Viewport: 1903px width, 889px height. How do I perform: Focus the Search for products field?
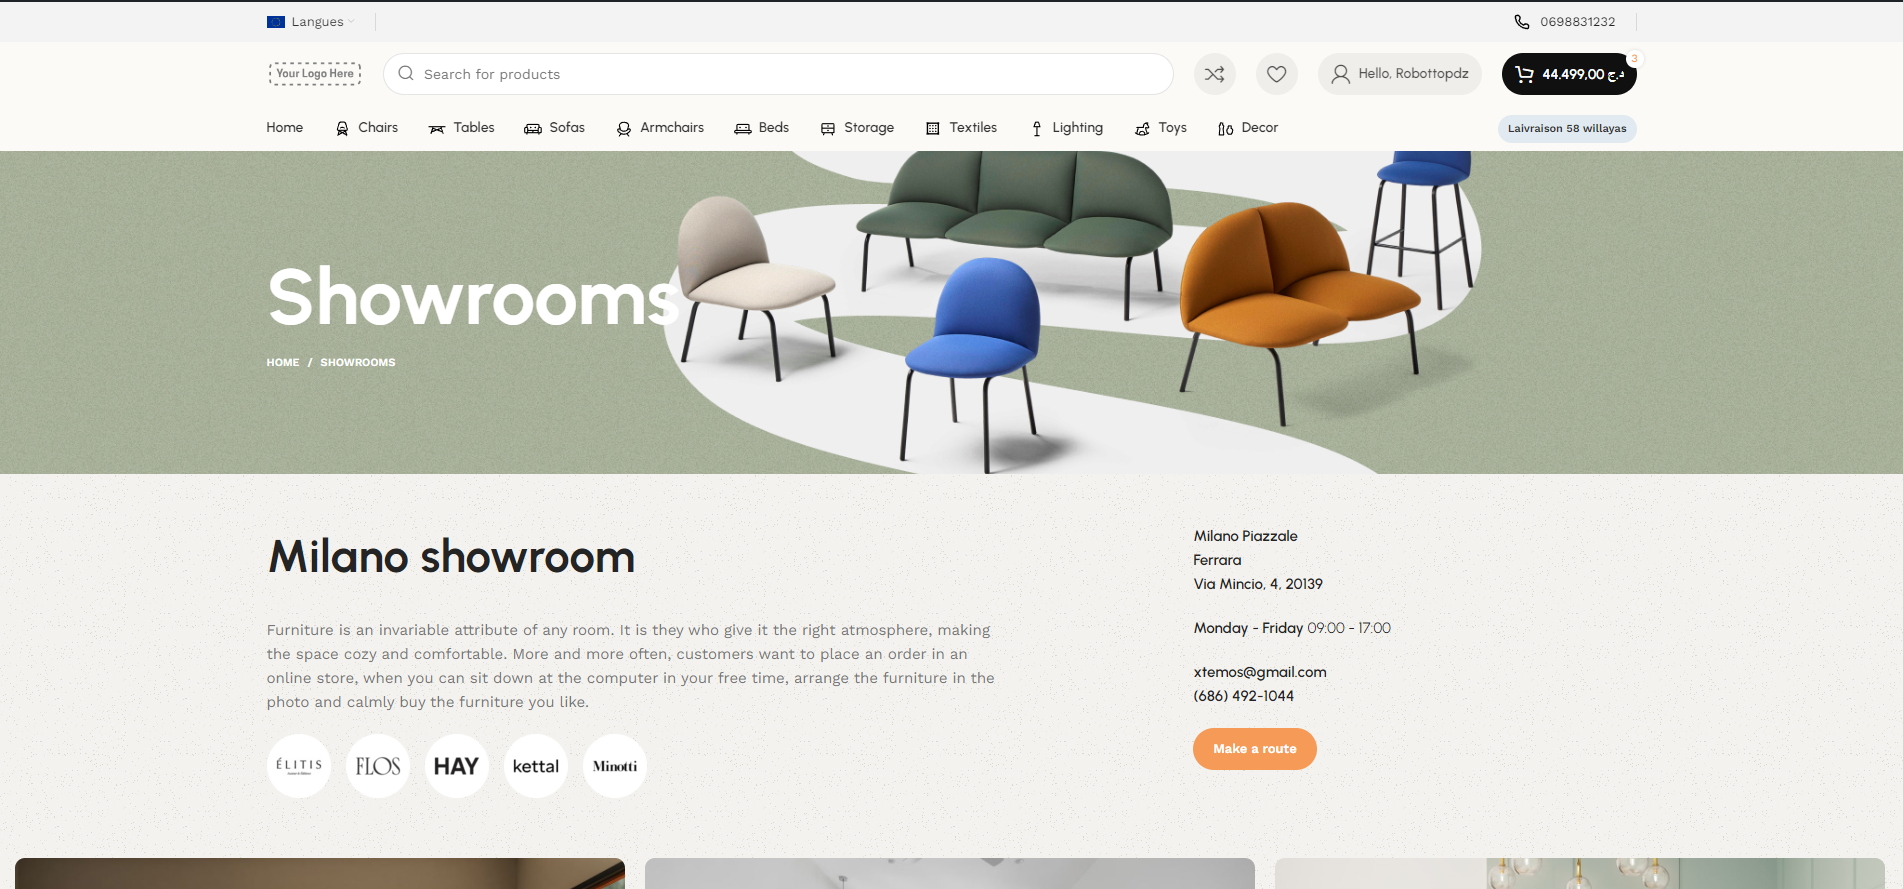click(x=778, y=74)
